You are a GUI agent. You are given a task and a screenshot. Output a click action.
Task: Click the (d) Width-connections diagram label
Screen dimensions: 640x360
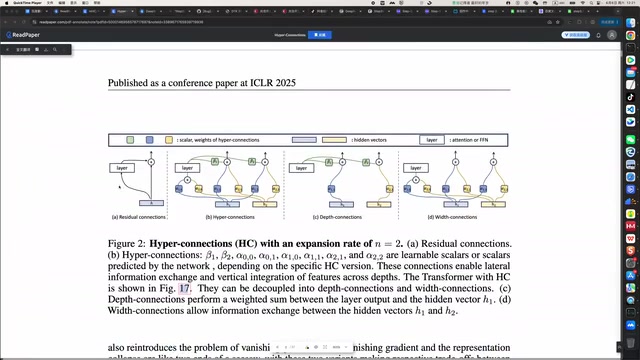[x=452, y=217]
